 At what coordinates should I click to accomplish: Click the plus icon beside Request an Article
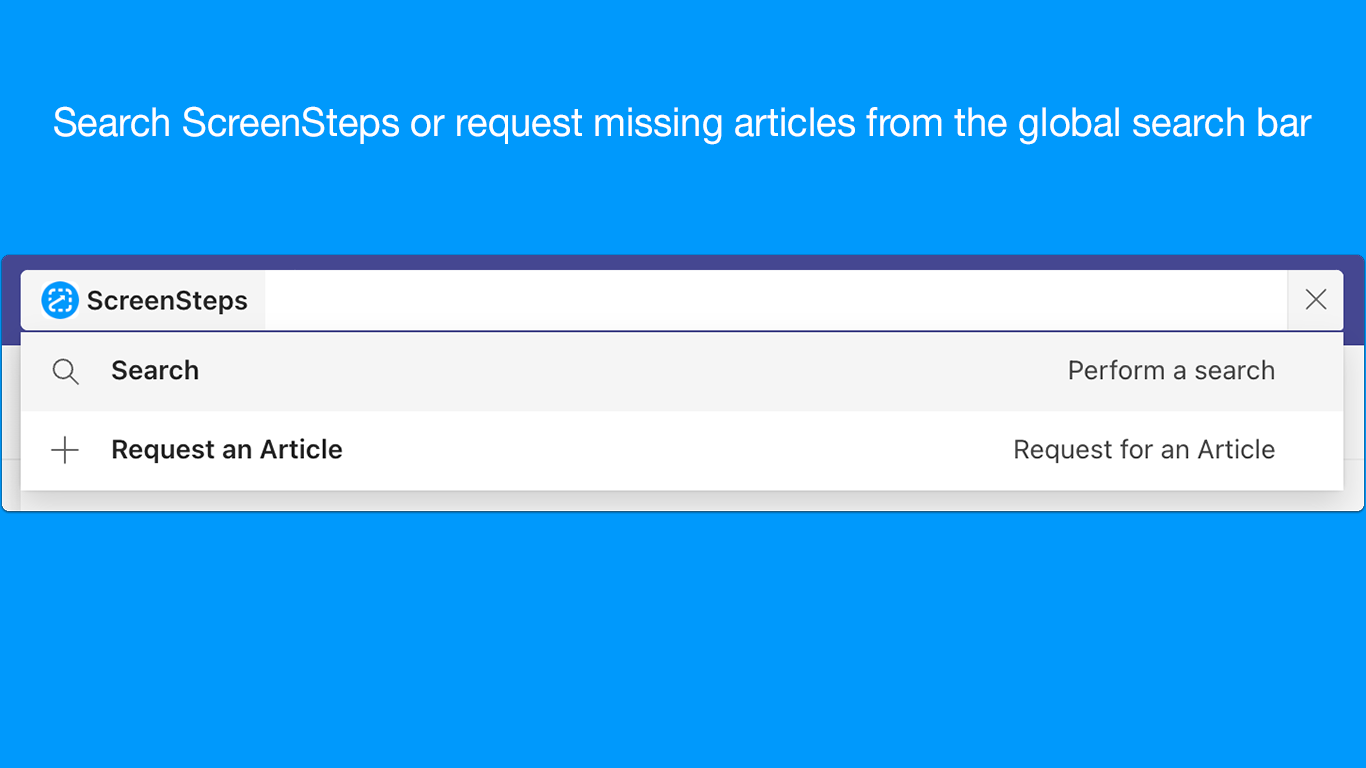(x=65, y=450)
